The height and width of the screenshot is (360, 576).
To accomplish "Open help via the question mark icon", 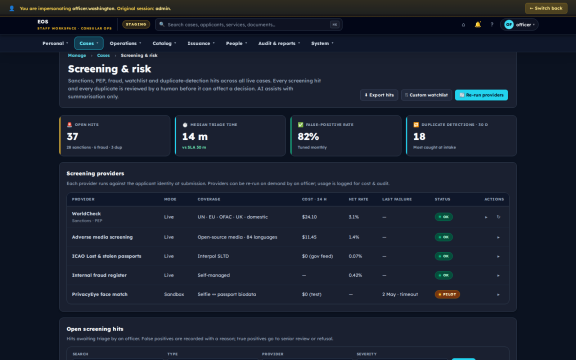I will coord(492,25).
